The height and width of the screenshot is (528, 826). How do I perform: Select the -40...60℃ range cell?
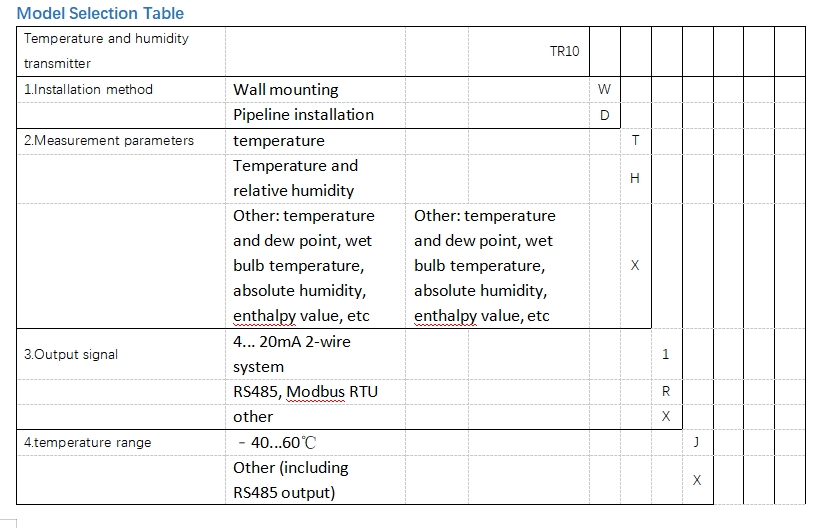279,442
